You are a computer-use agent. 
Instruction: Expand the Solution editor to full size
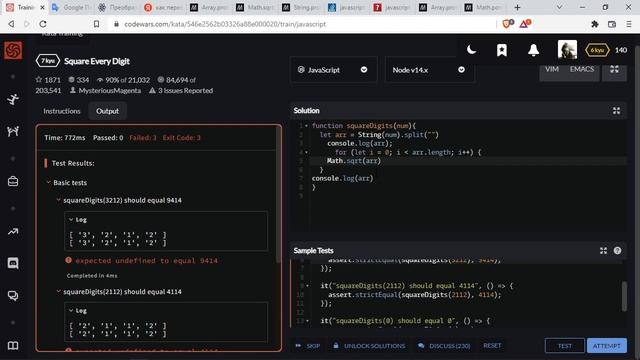[616, 111]
